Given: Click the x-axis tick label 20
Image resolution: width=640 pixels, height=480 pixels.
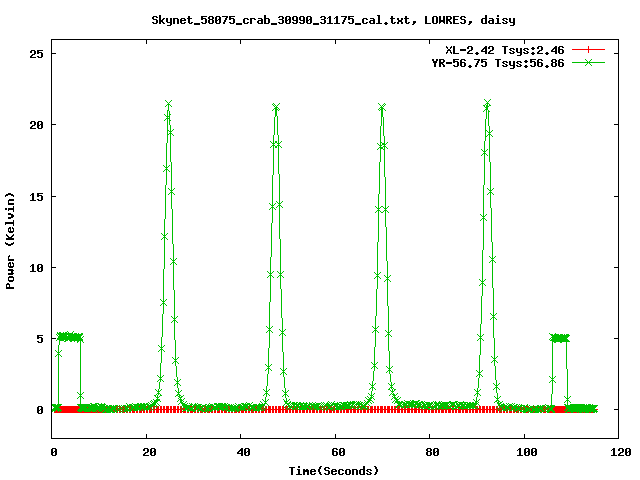Looking at the screenshot, I should 149,452.
